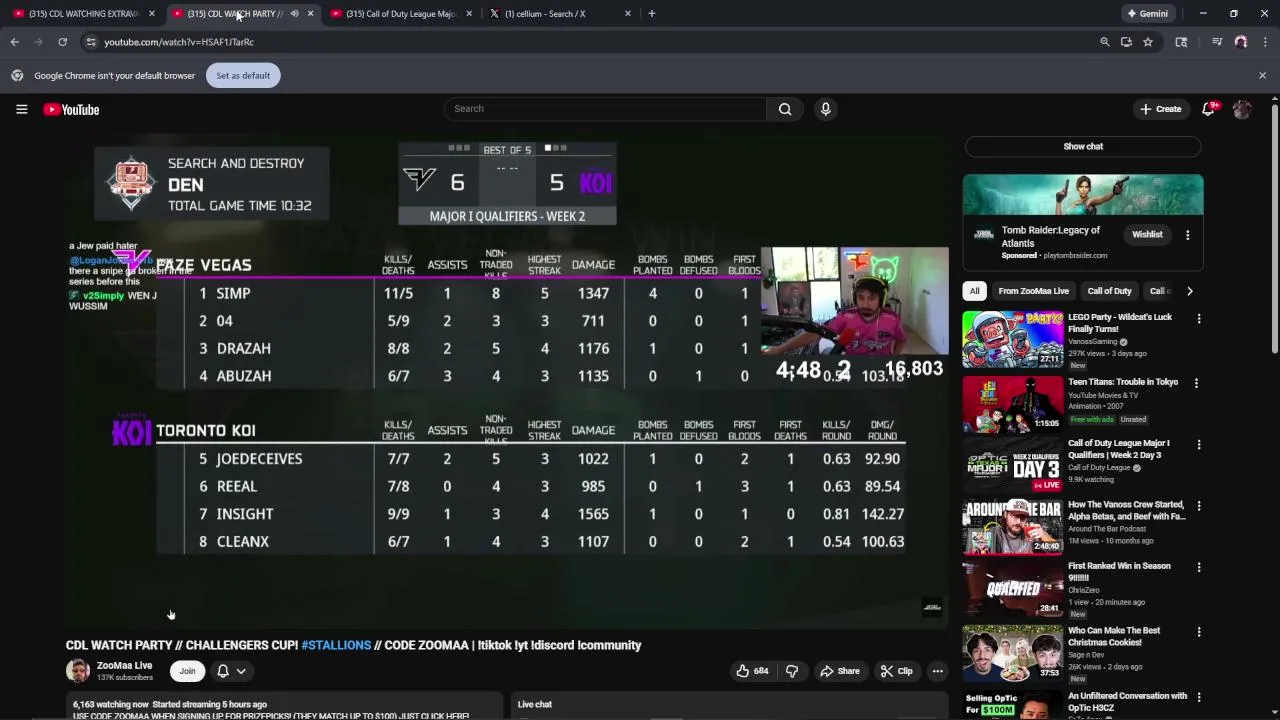Viewport: 1280px width, 720px height.
Task: Click Show chat button
Action: point(1083,146)
